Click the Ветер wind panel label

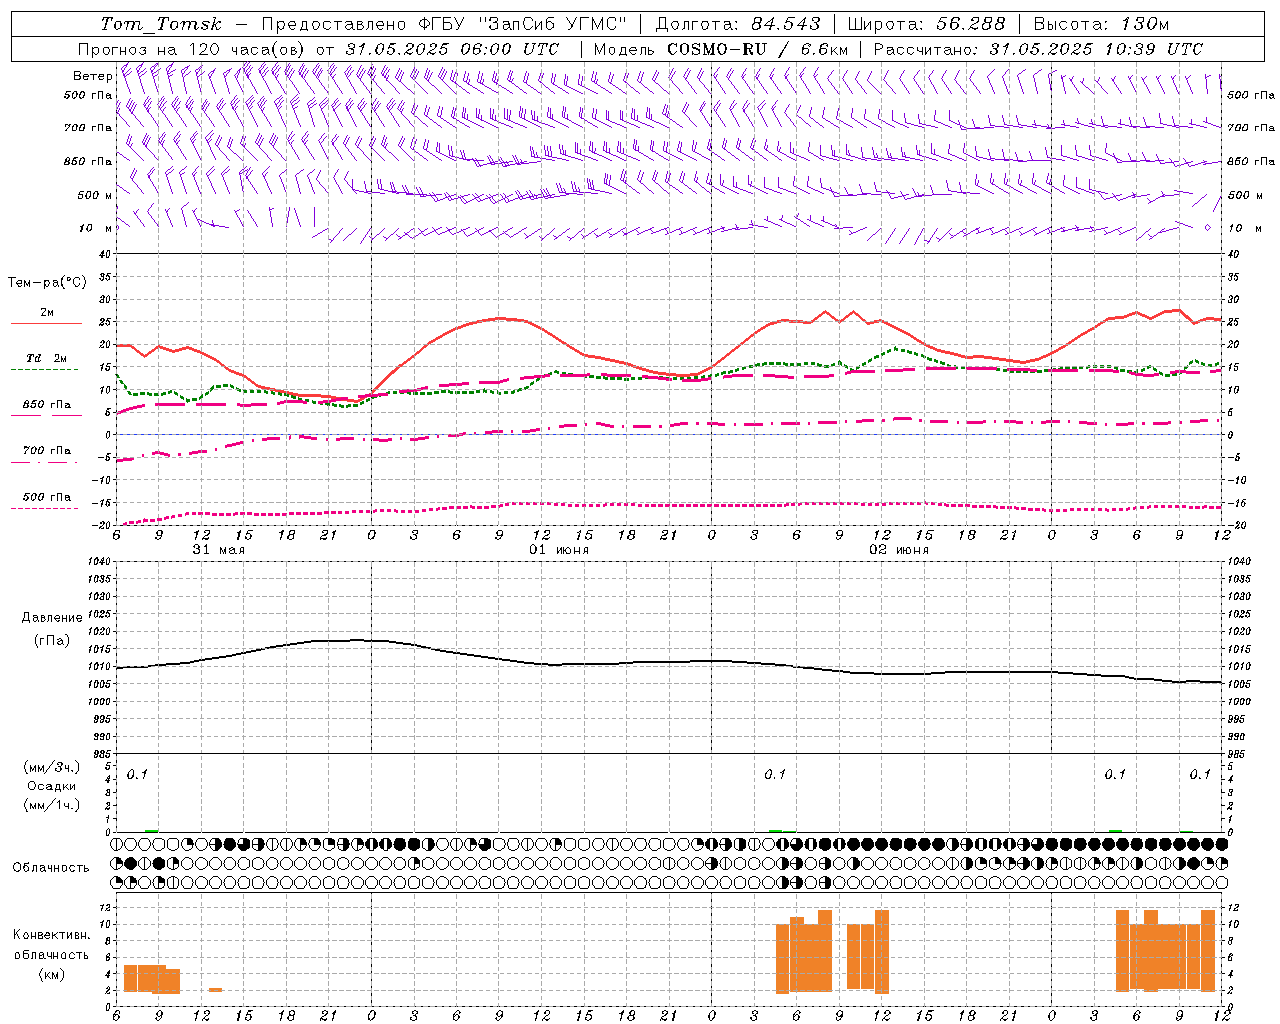92,76
